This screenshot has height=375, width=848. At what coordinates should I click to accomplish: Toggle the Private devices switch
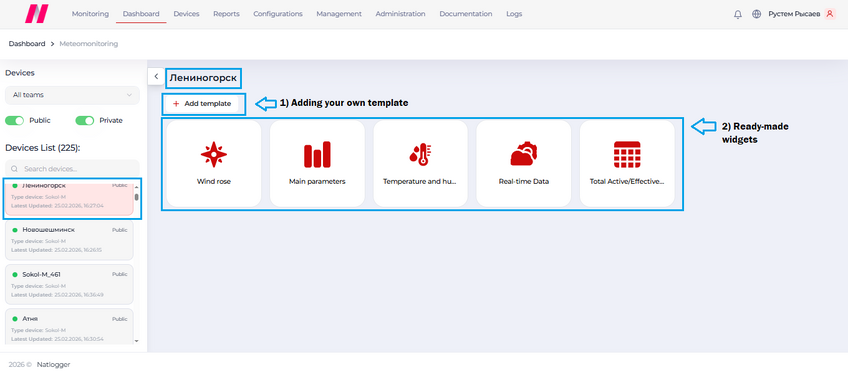[x=84, y=120]
